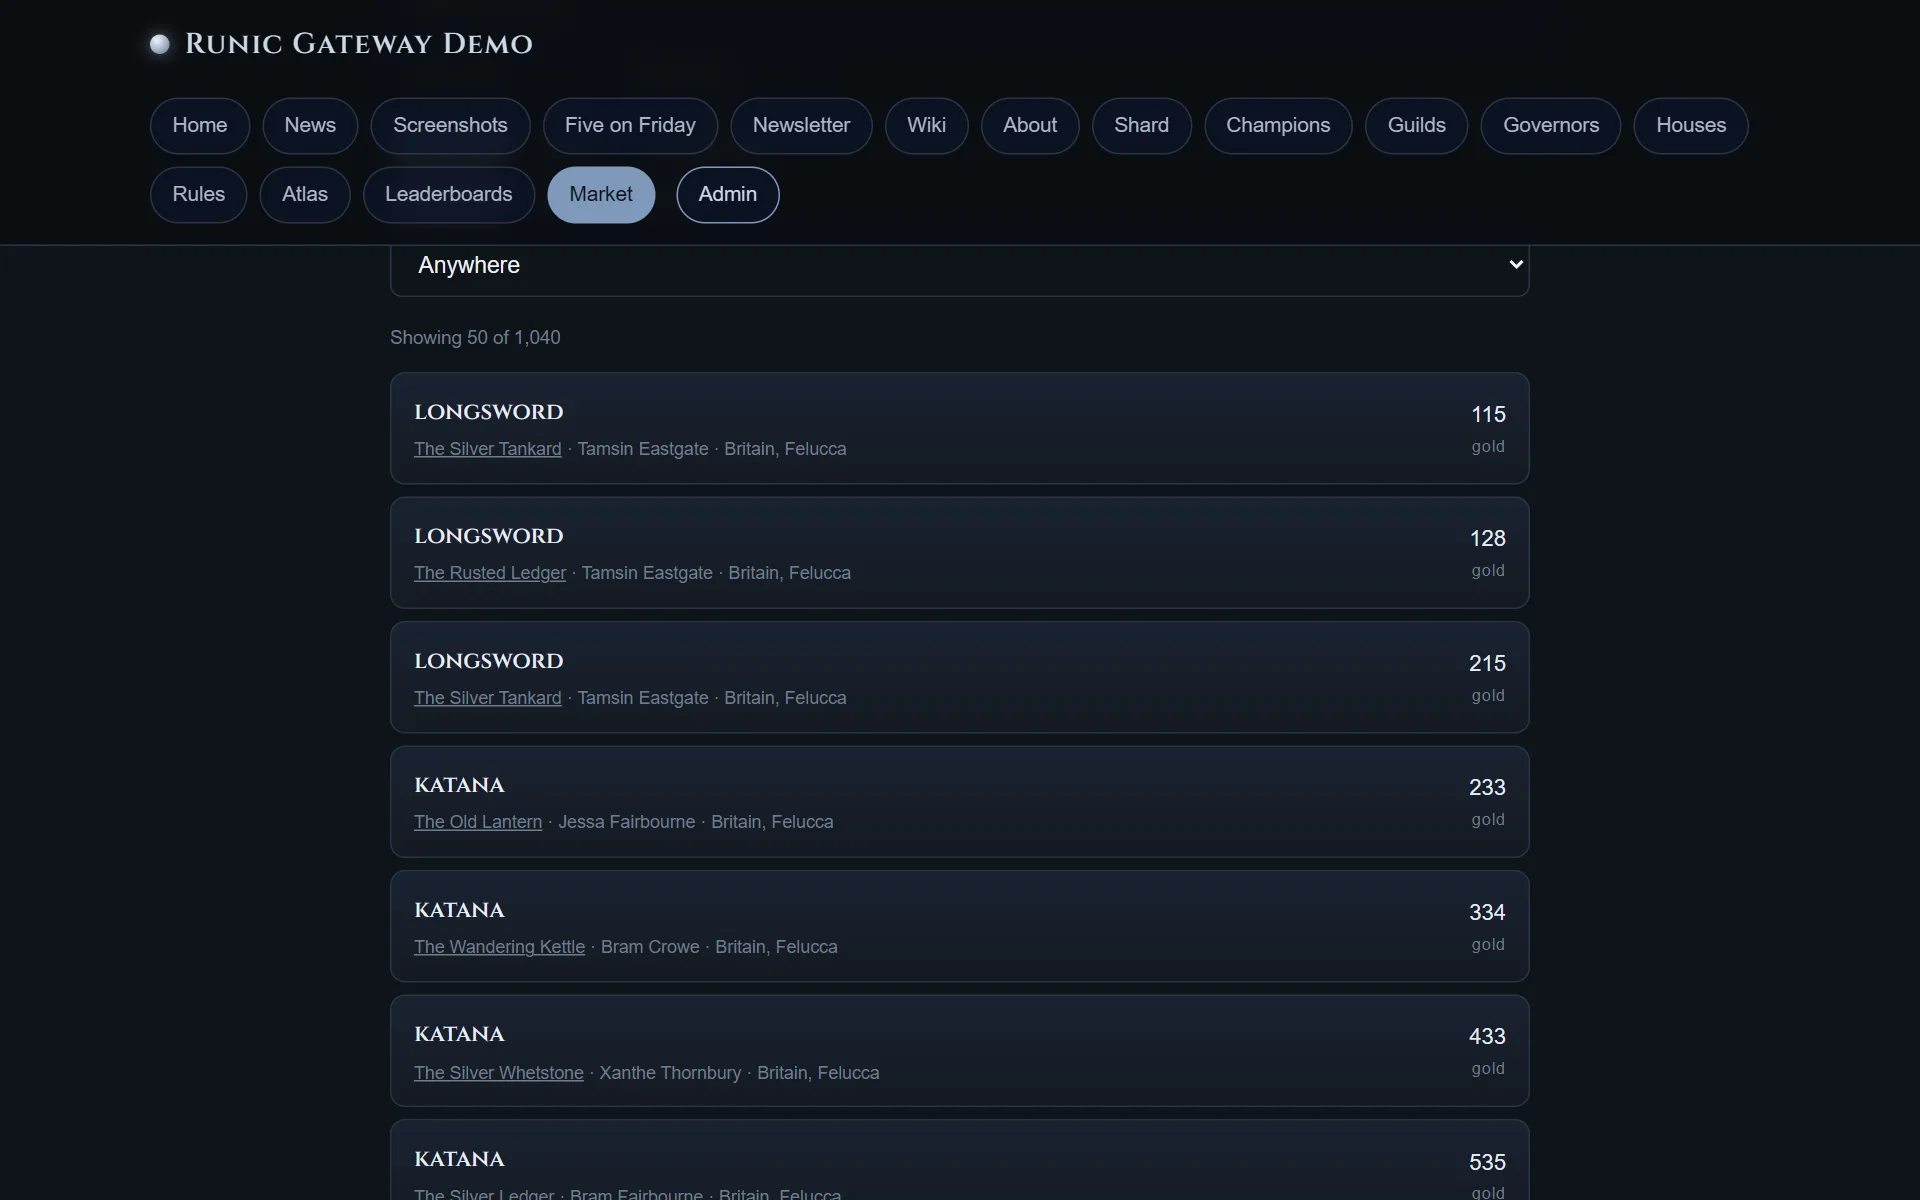This screenshot has width=1920, height=1200.
Task: Go to the Home page
Action: tap(200, 126)
